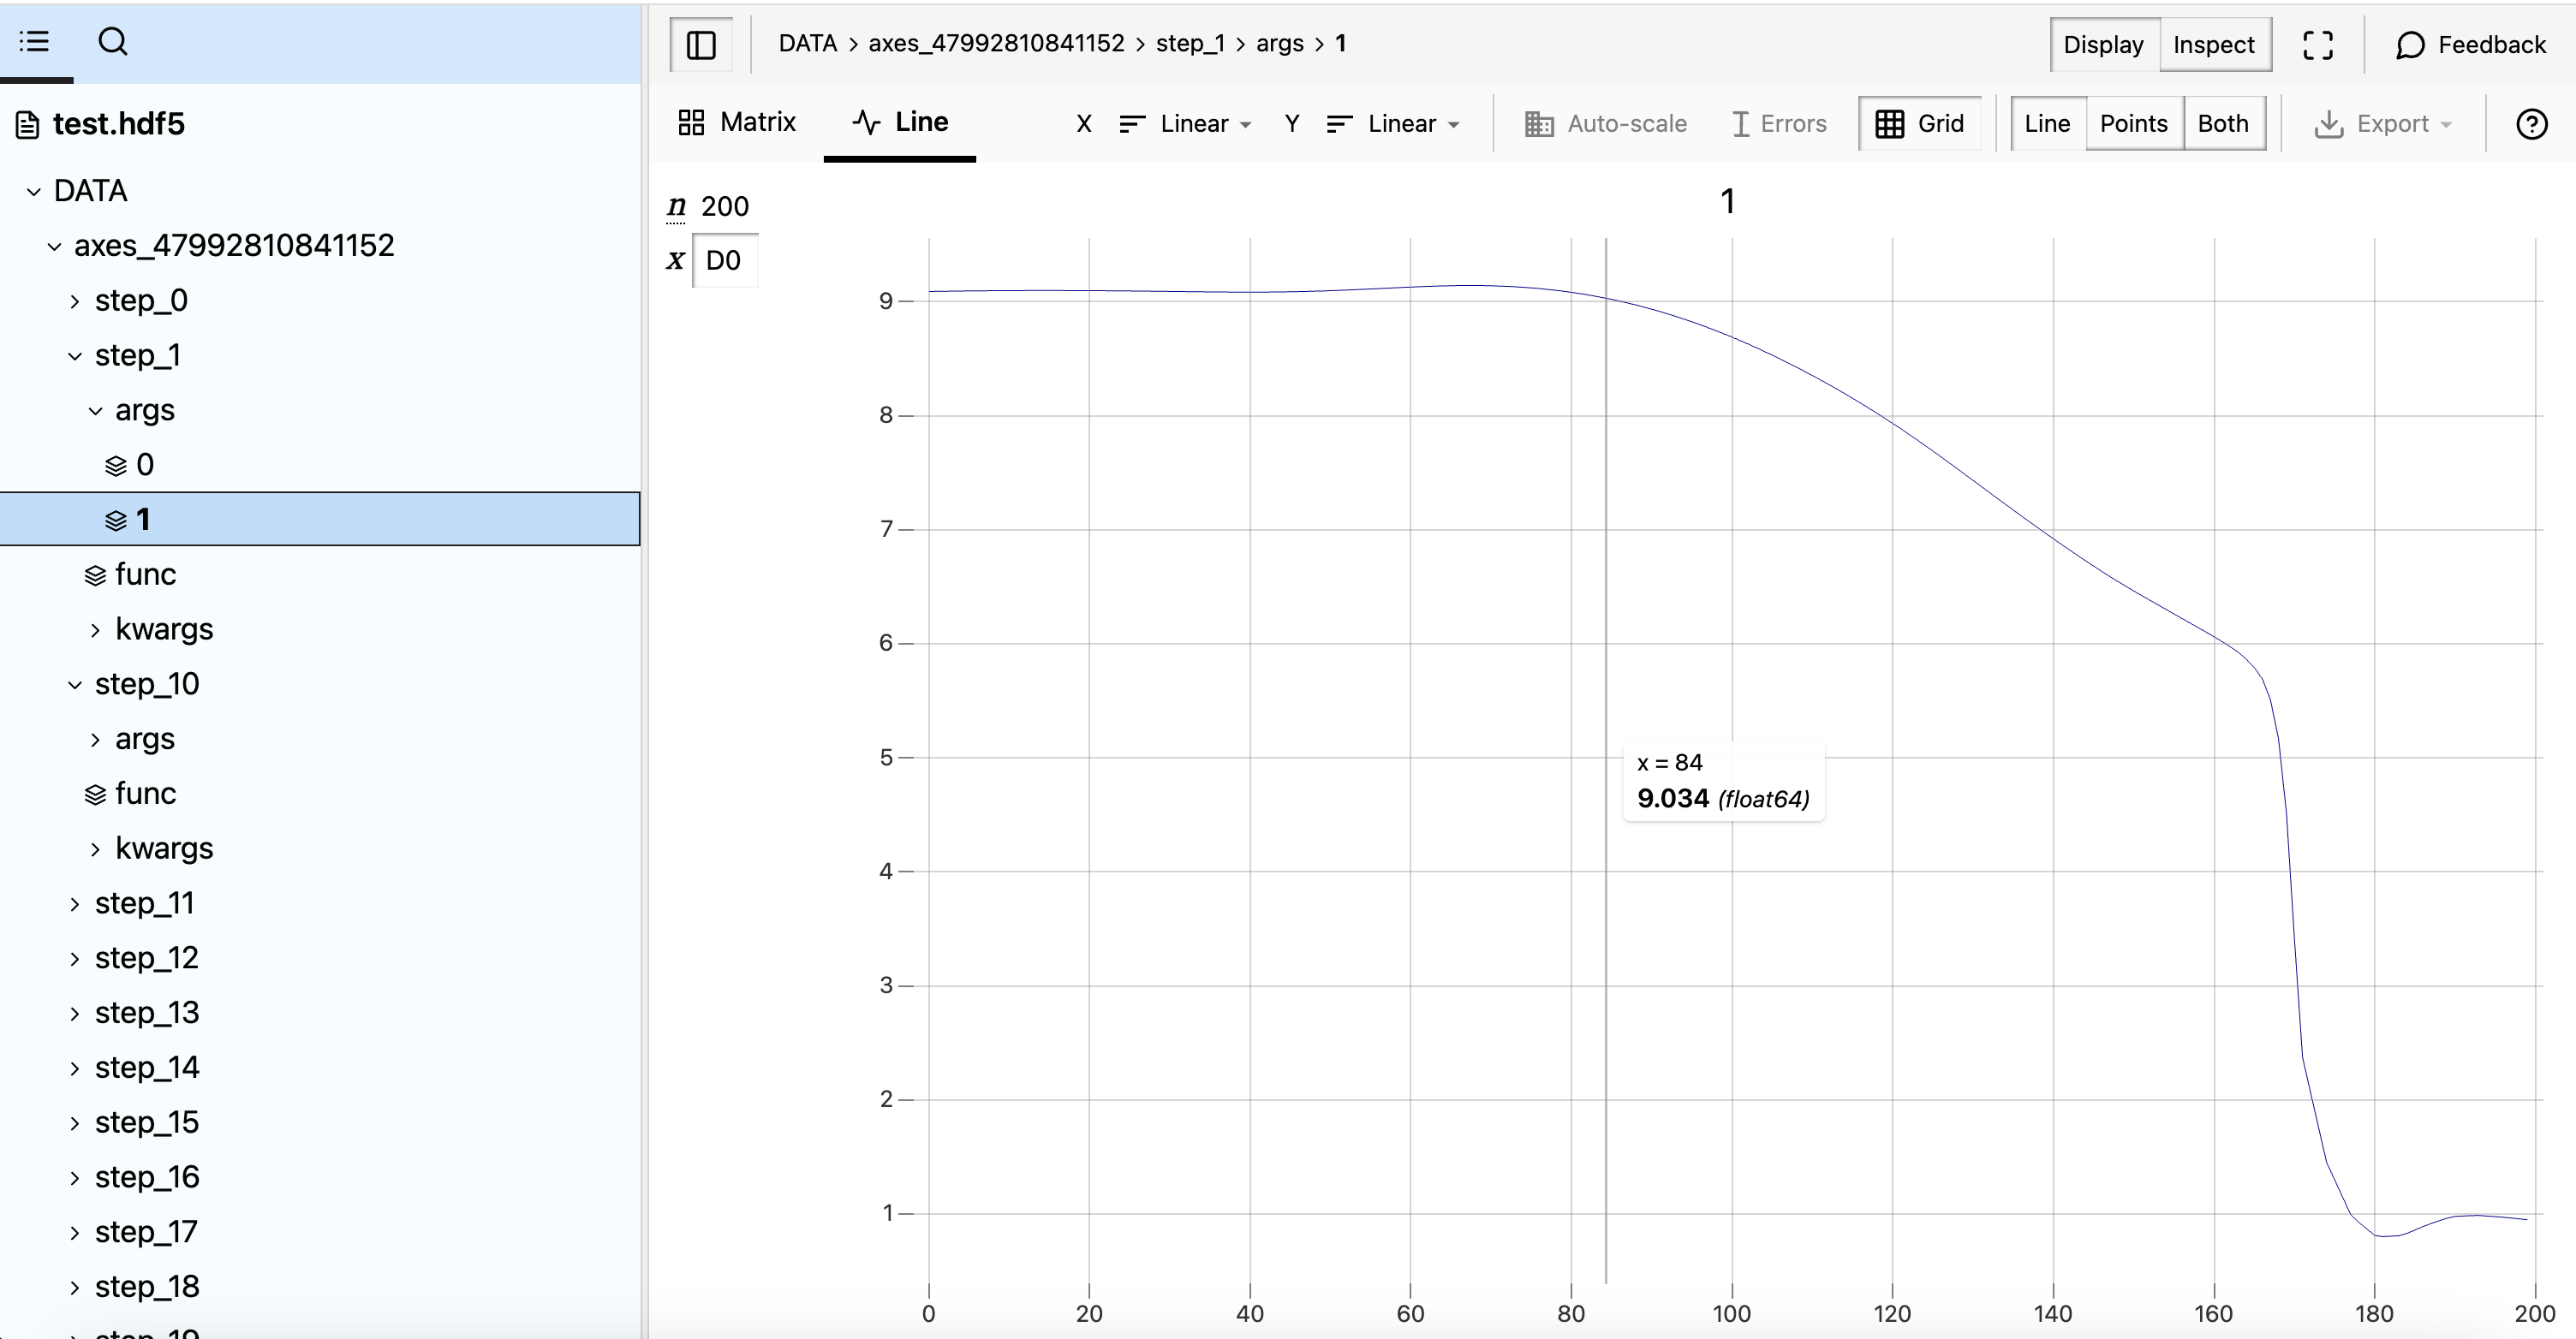Click the sidebar toggle panel icon
Image resolution: width=2576 pixels, height=1339 pixels.
point(701,45)
